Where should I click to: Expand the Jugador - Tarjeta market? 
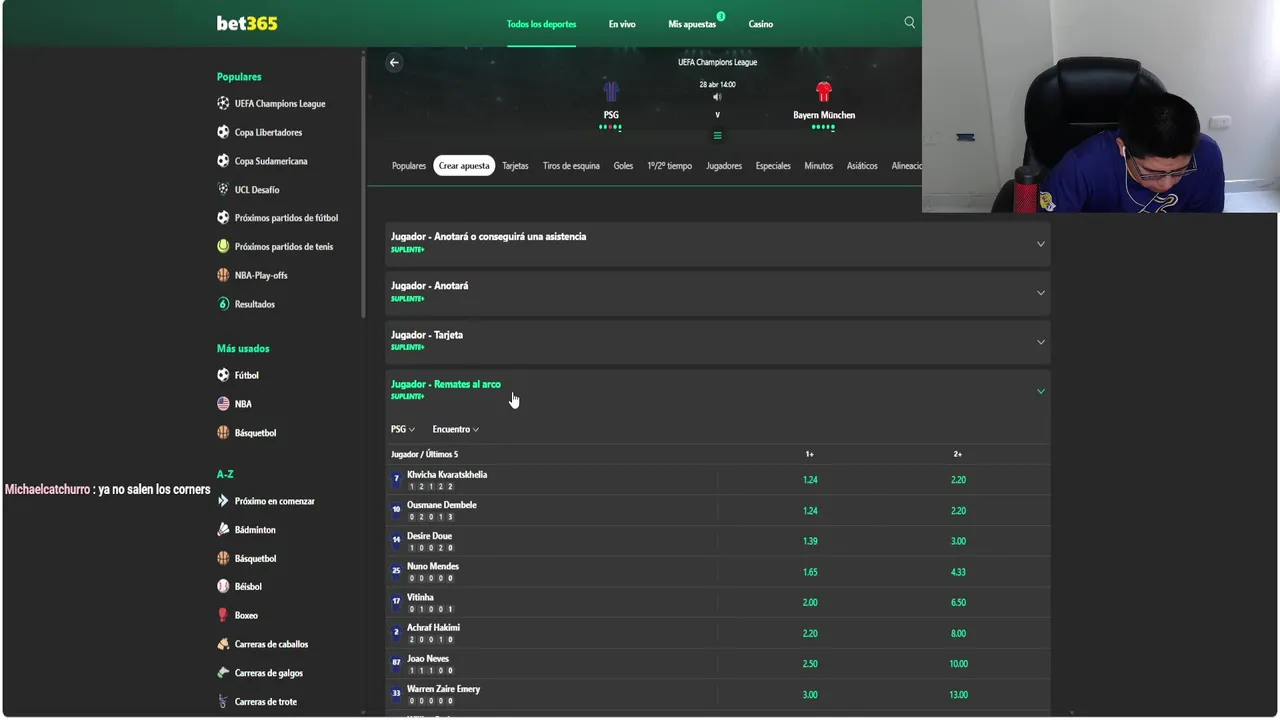point(718,340)
